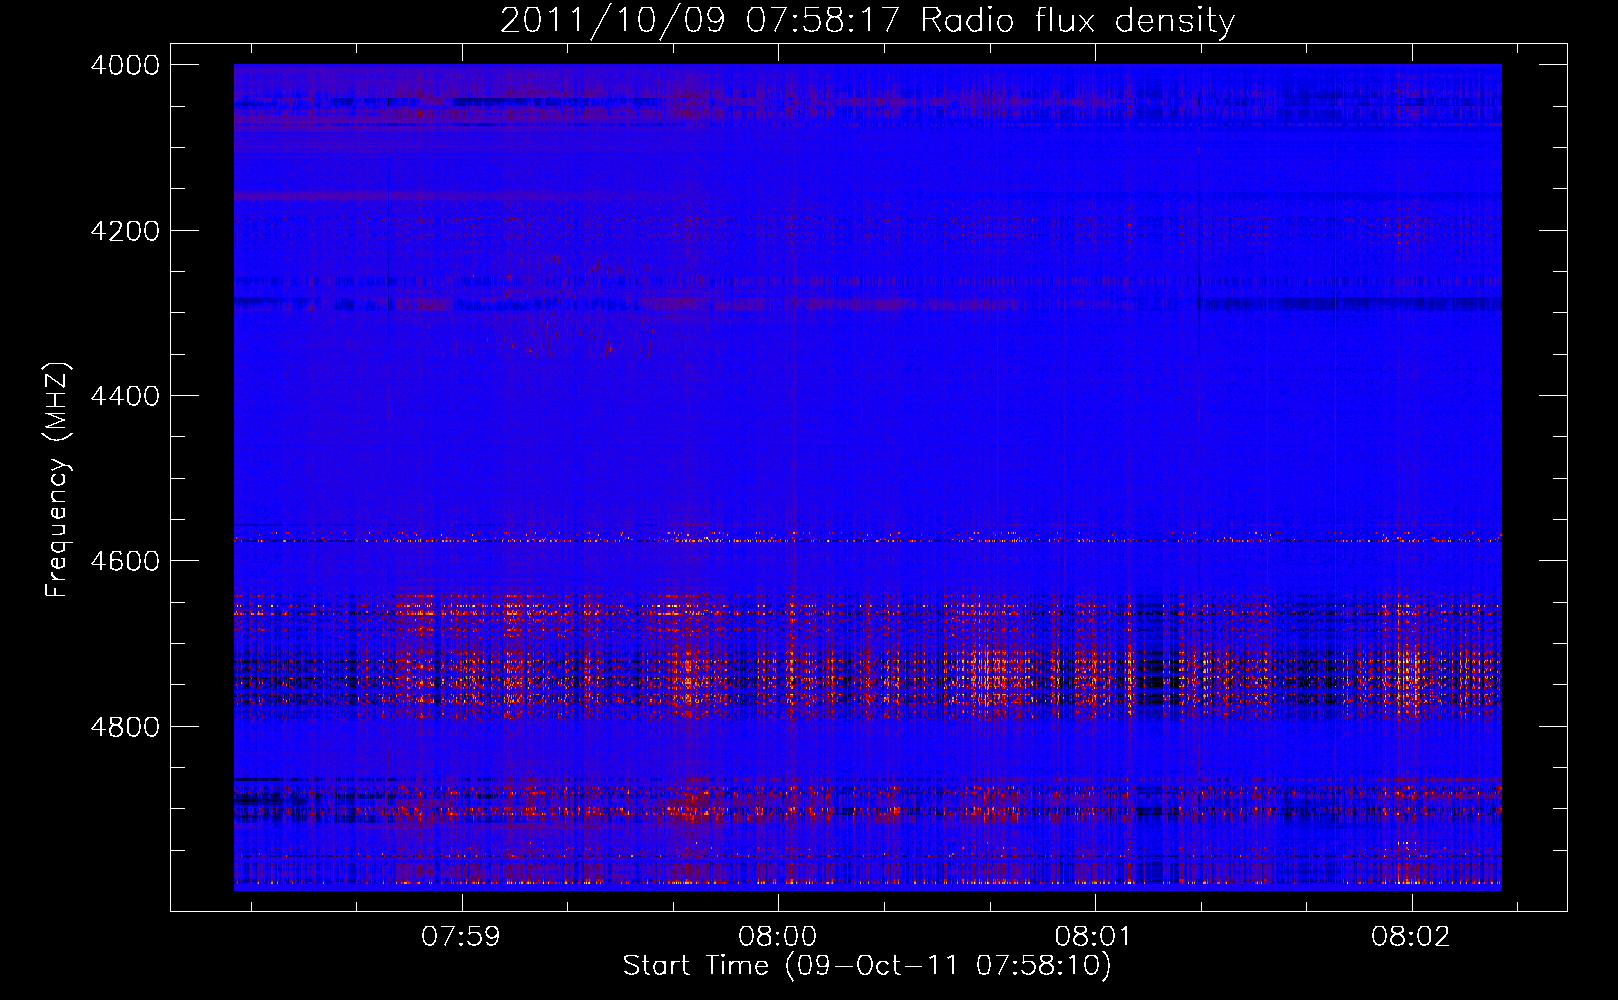Click the 4200 frequency axis label

125,231
